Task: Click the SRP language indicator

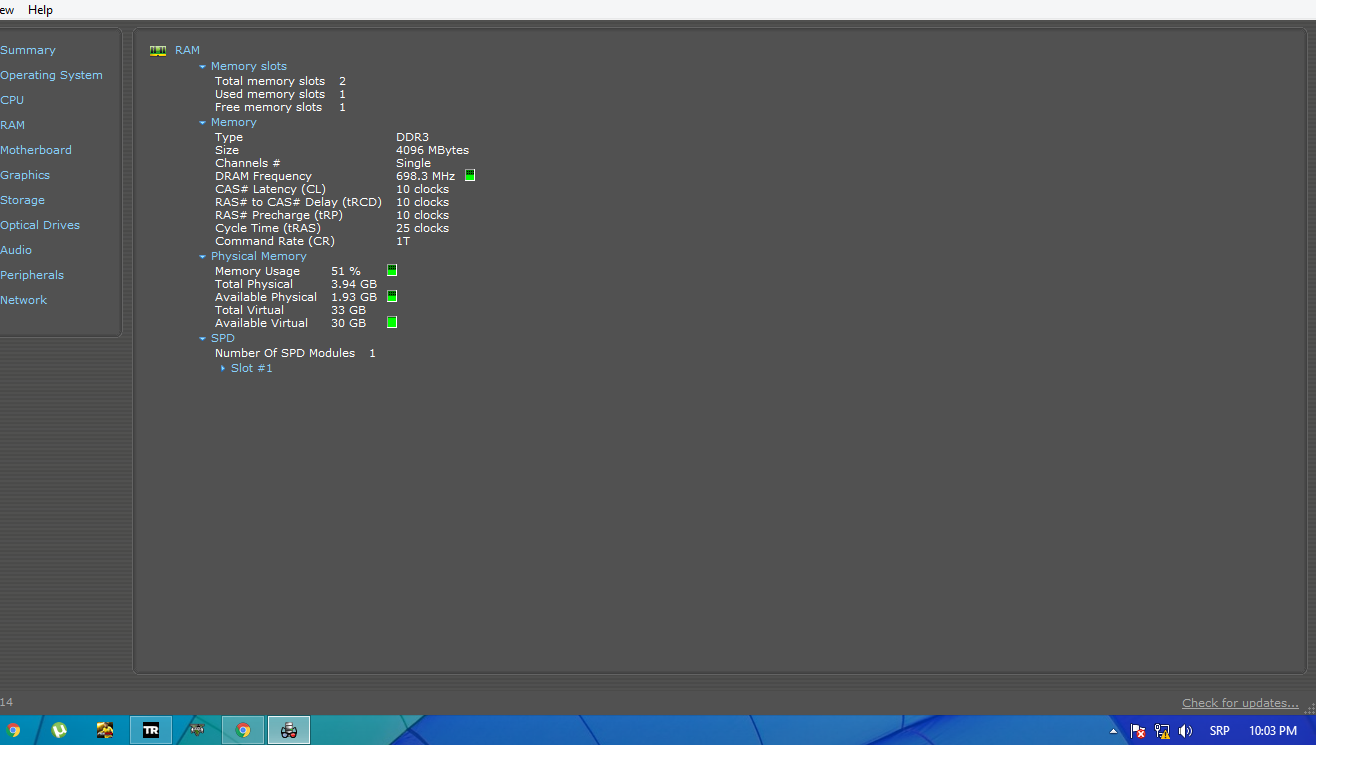Action: coord(1219,731)
